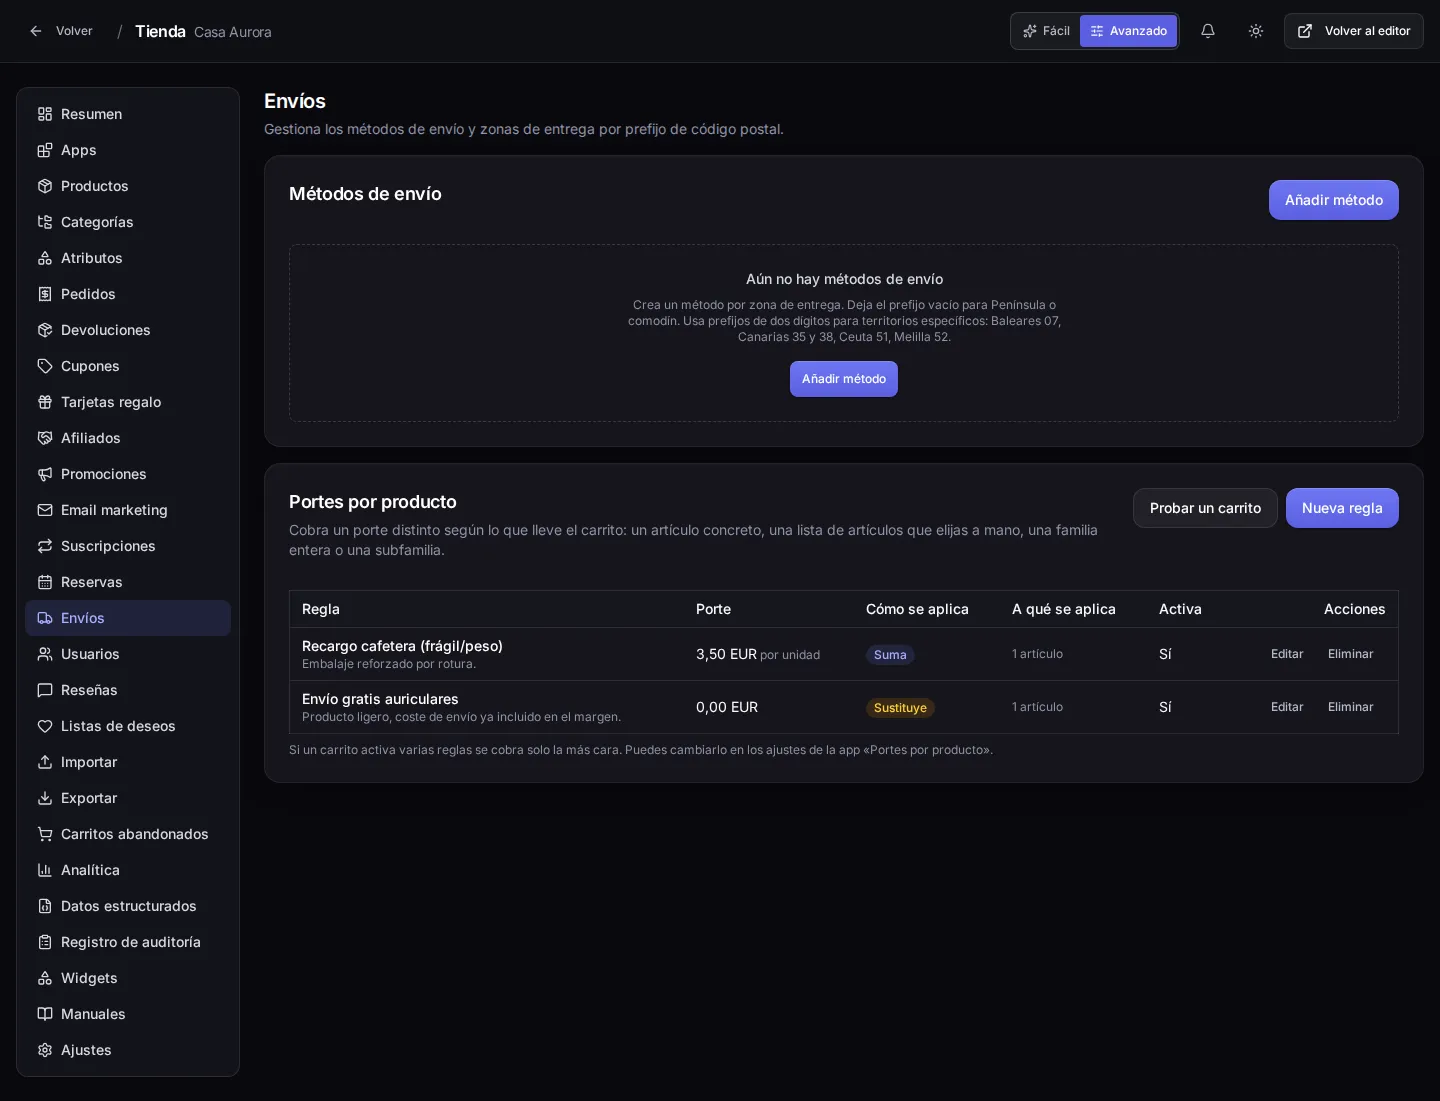Click the Sustituye badge
Image resolution: width=1440 pixels, height=1101 pixels.
pos(900,708)
